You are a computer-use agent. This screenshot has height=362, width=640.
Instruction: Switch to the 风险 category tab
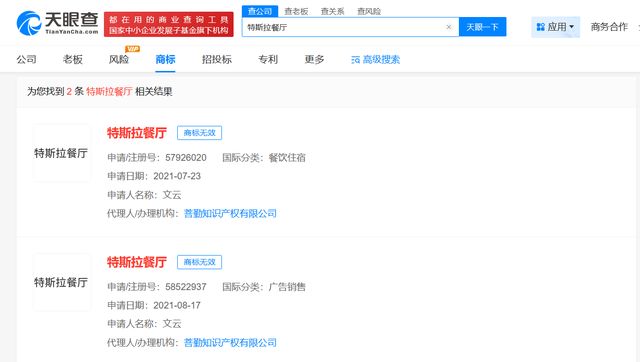pos(119,60)
